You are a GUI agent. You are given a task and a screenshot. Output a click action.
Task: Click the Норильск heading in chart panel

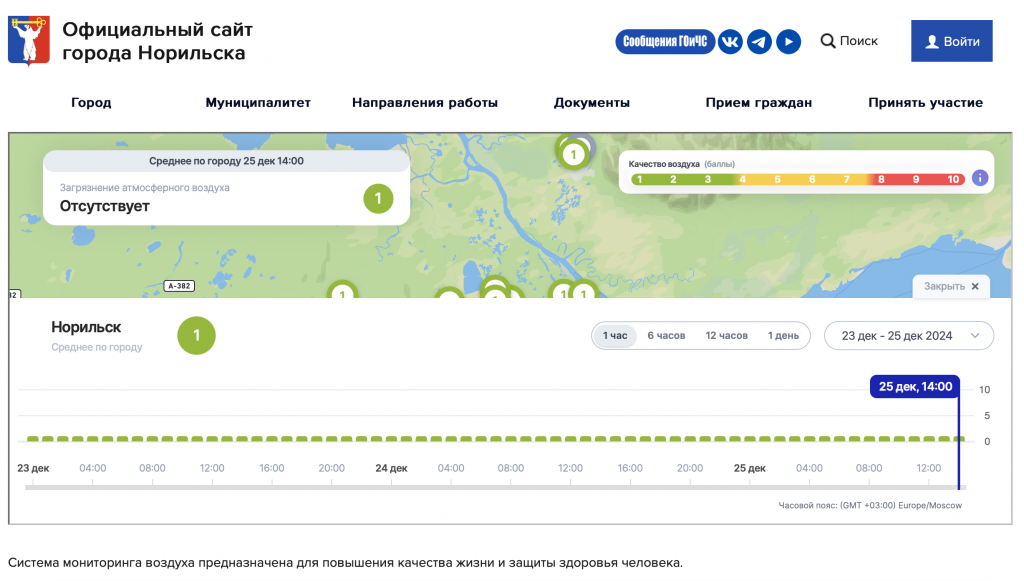pyautogui.click(x=86, y=327)
